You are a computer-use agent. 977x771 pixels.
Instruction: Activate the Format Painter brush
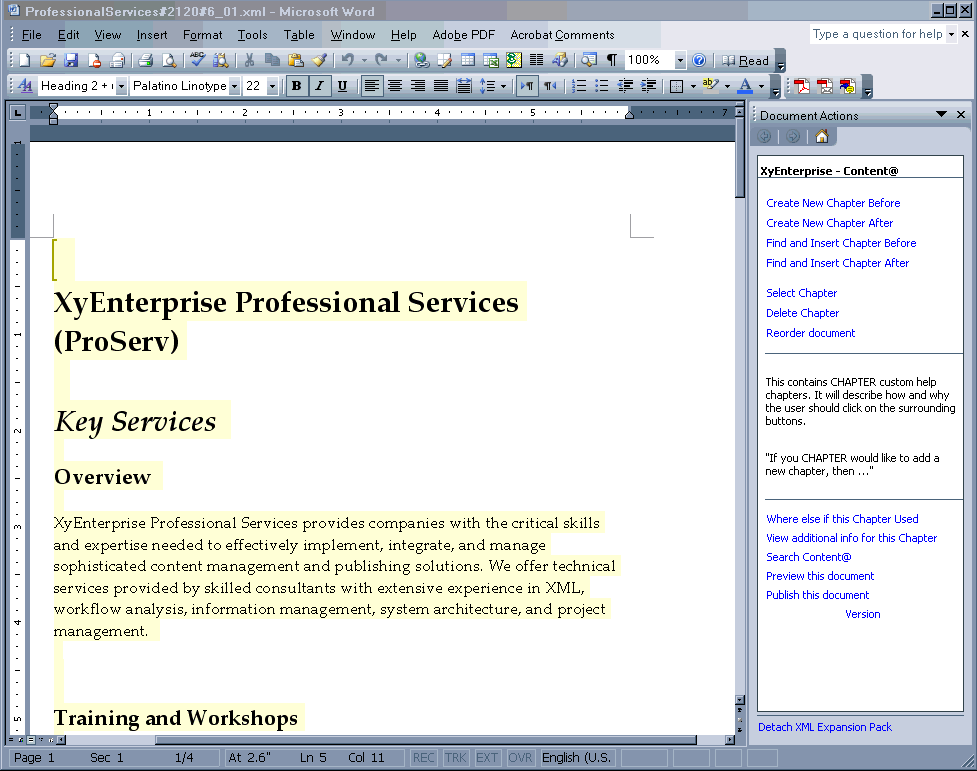coord(319,60)
